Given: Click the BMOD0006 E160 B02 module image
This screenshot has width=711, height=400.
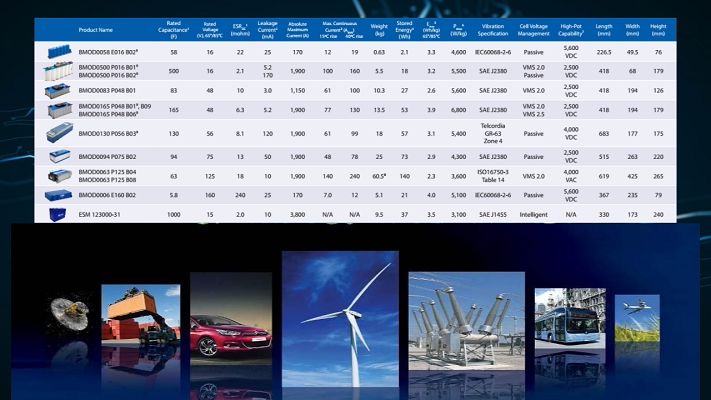Looking at the screenshot, I should click(x=58, y=195).
